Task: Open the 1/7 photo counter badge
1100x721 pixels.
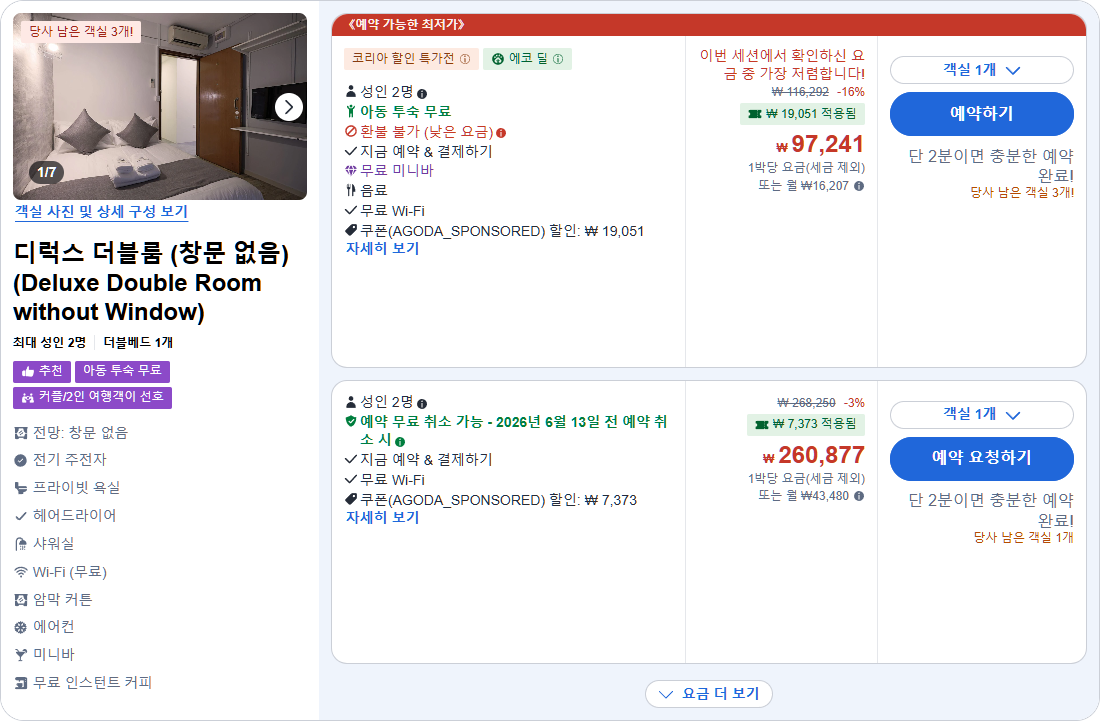Action: pyautogui.click(x=46, y=172)
